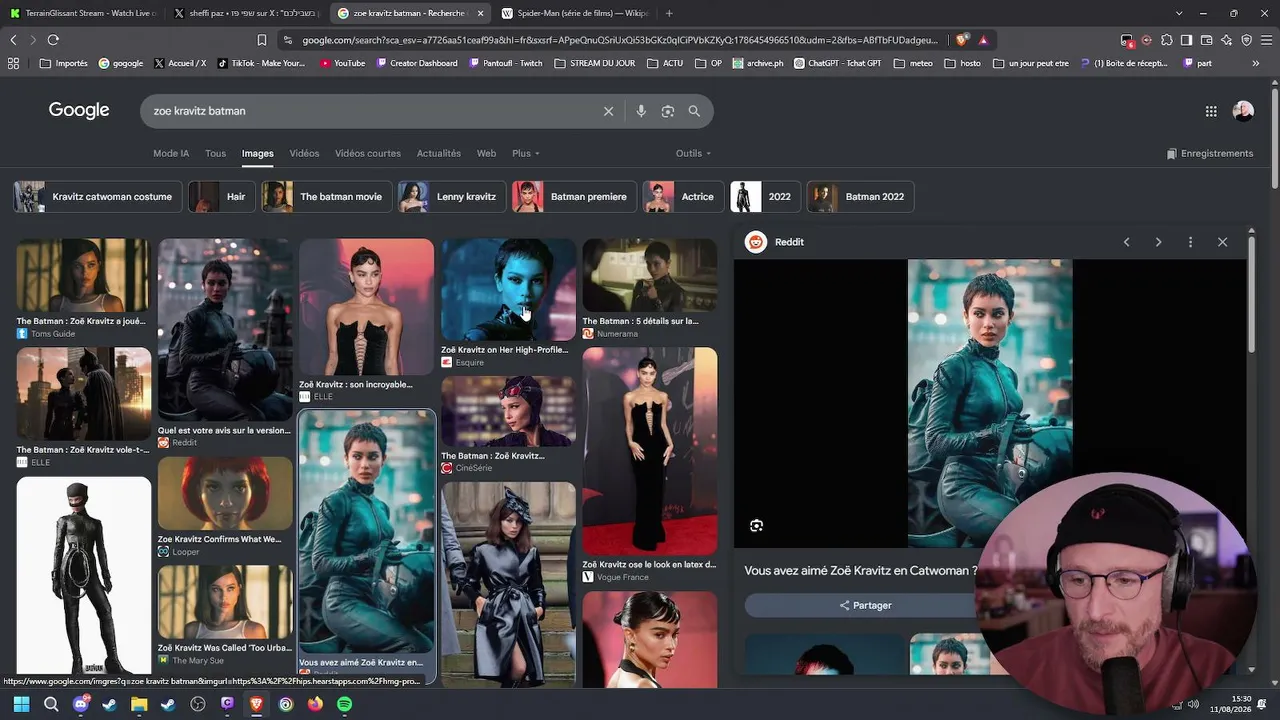Click inside the Google search input field
The width and height of the screenshot is (1280, 720).
click(370, 111)
